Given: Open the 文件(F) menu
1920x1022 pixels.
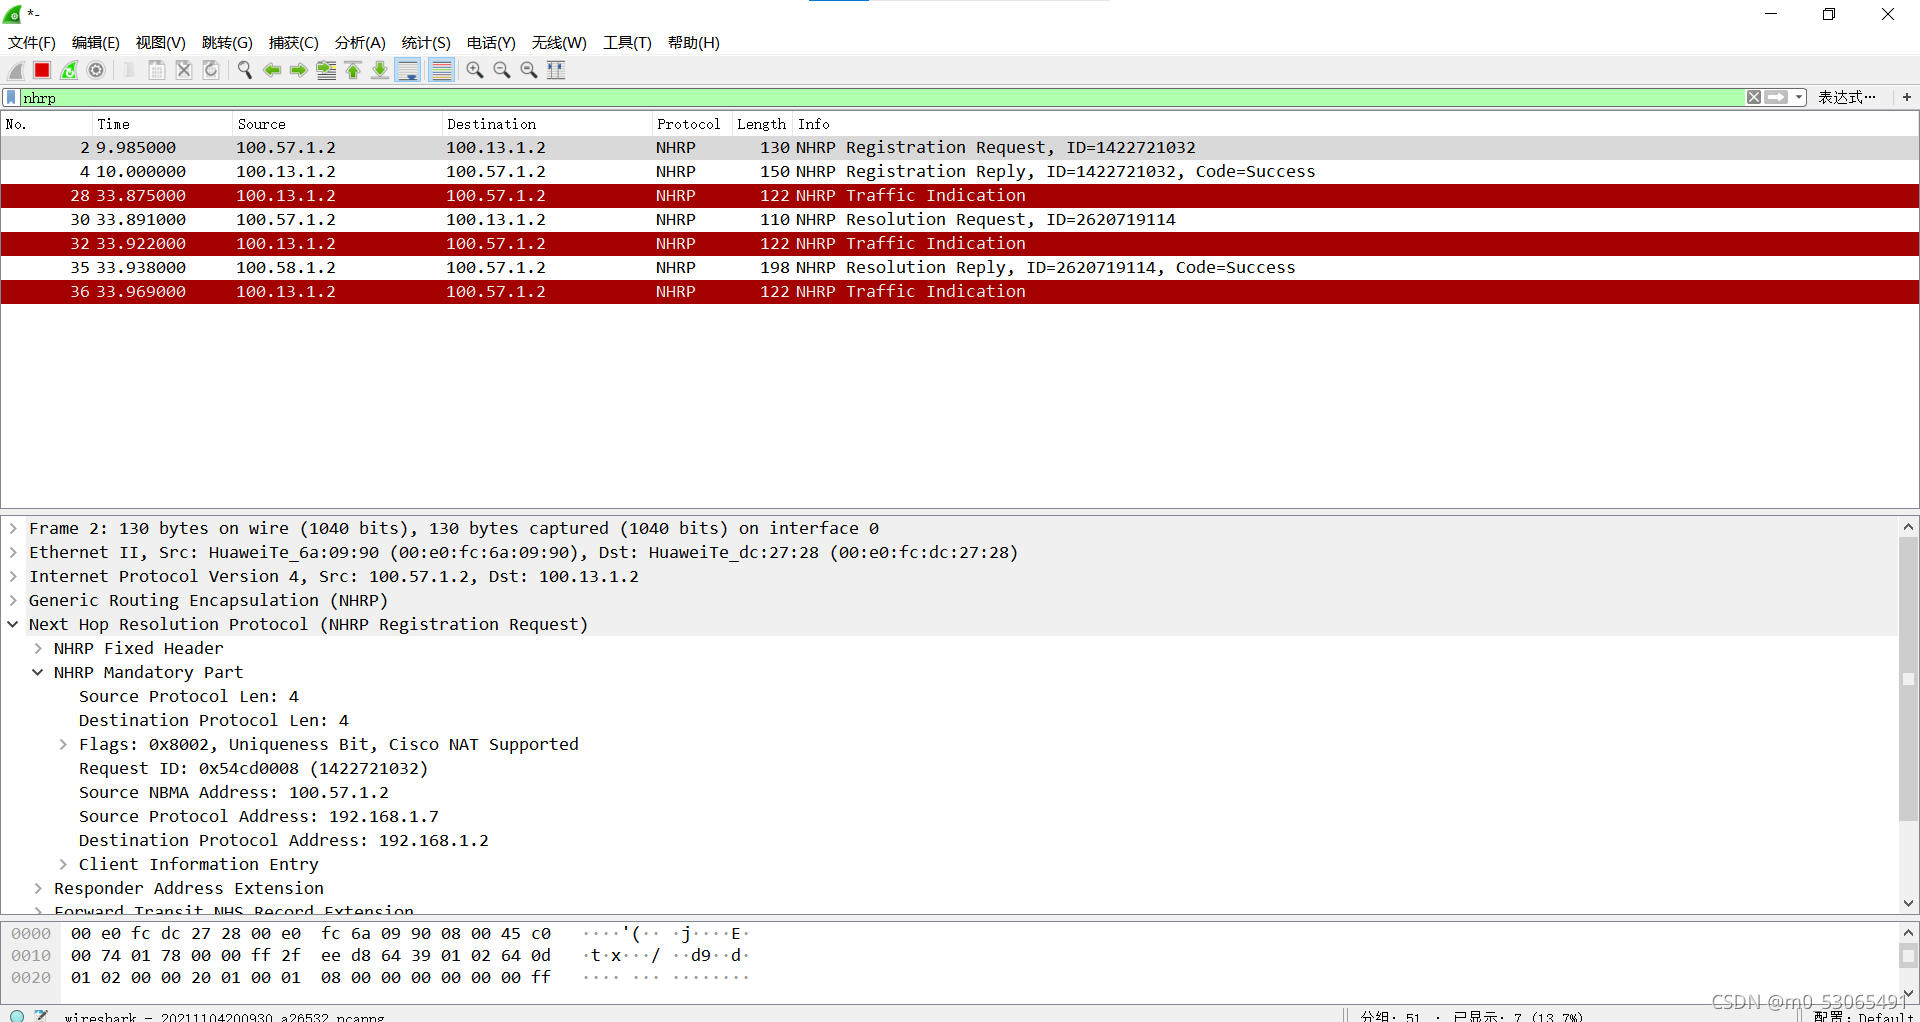Looking at the screenshot, I should click(x=32, y=43).
